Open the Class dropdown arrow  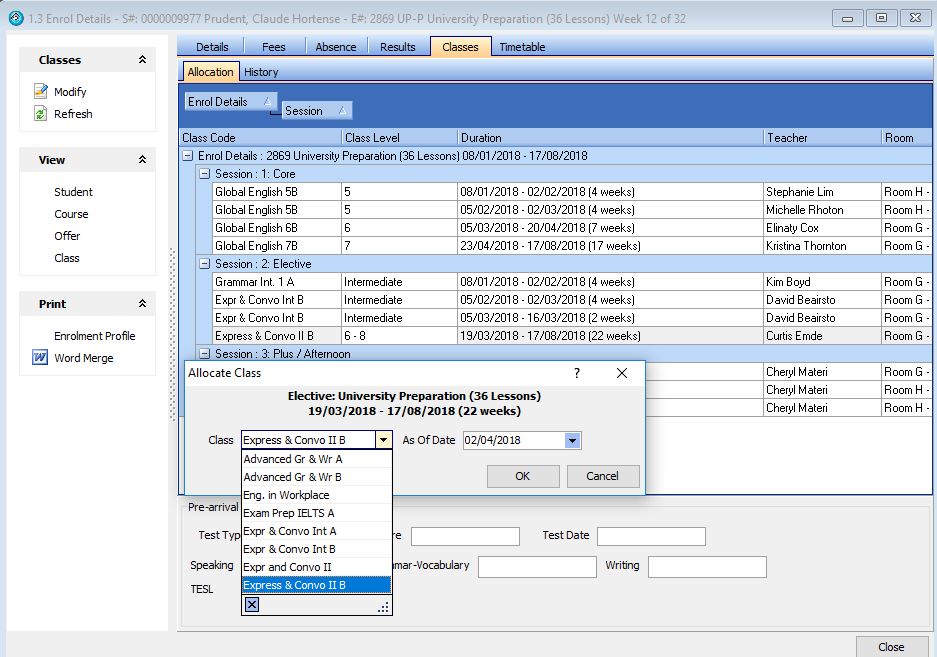tap(383, 440)
